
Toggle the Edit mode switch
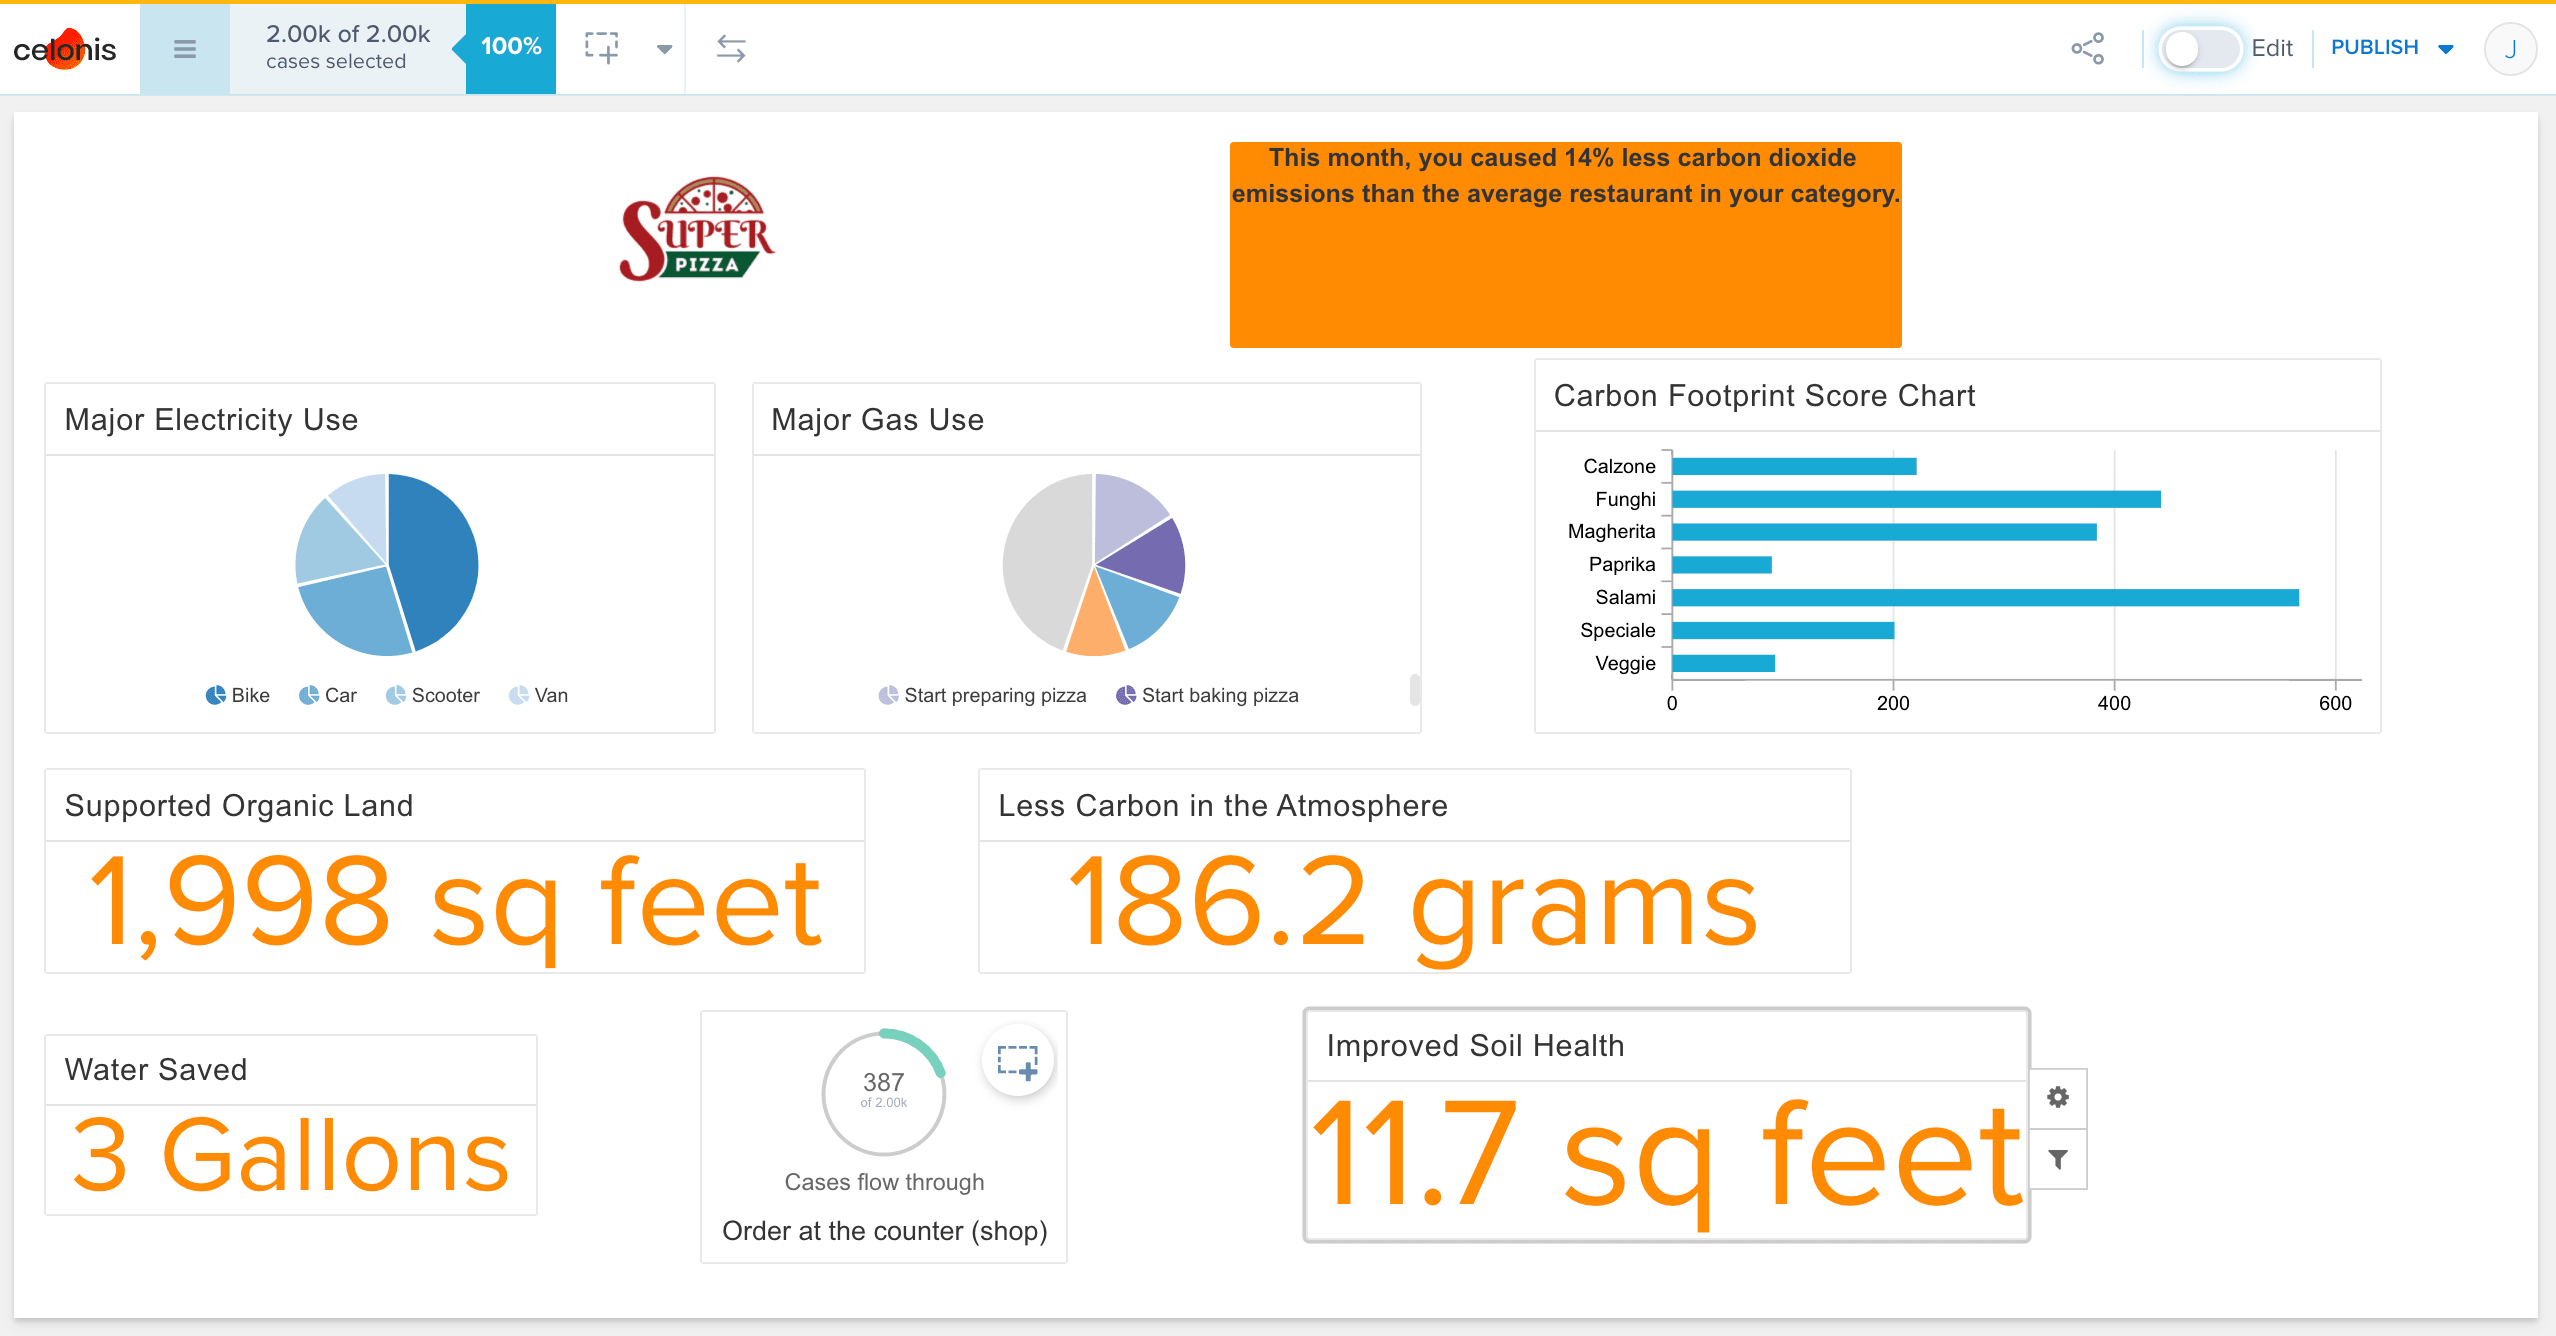(x=2198, y=48)
